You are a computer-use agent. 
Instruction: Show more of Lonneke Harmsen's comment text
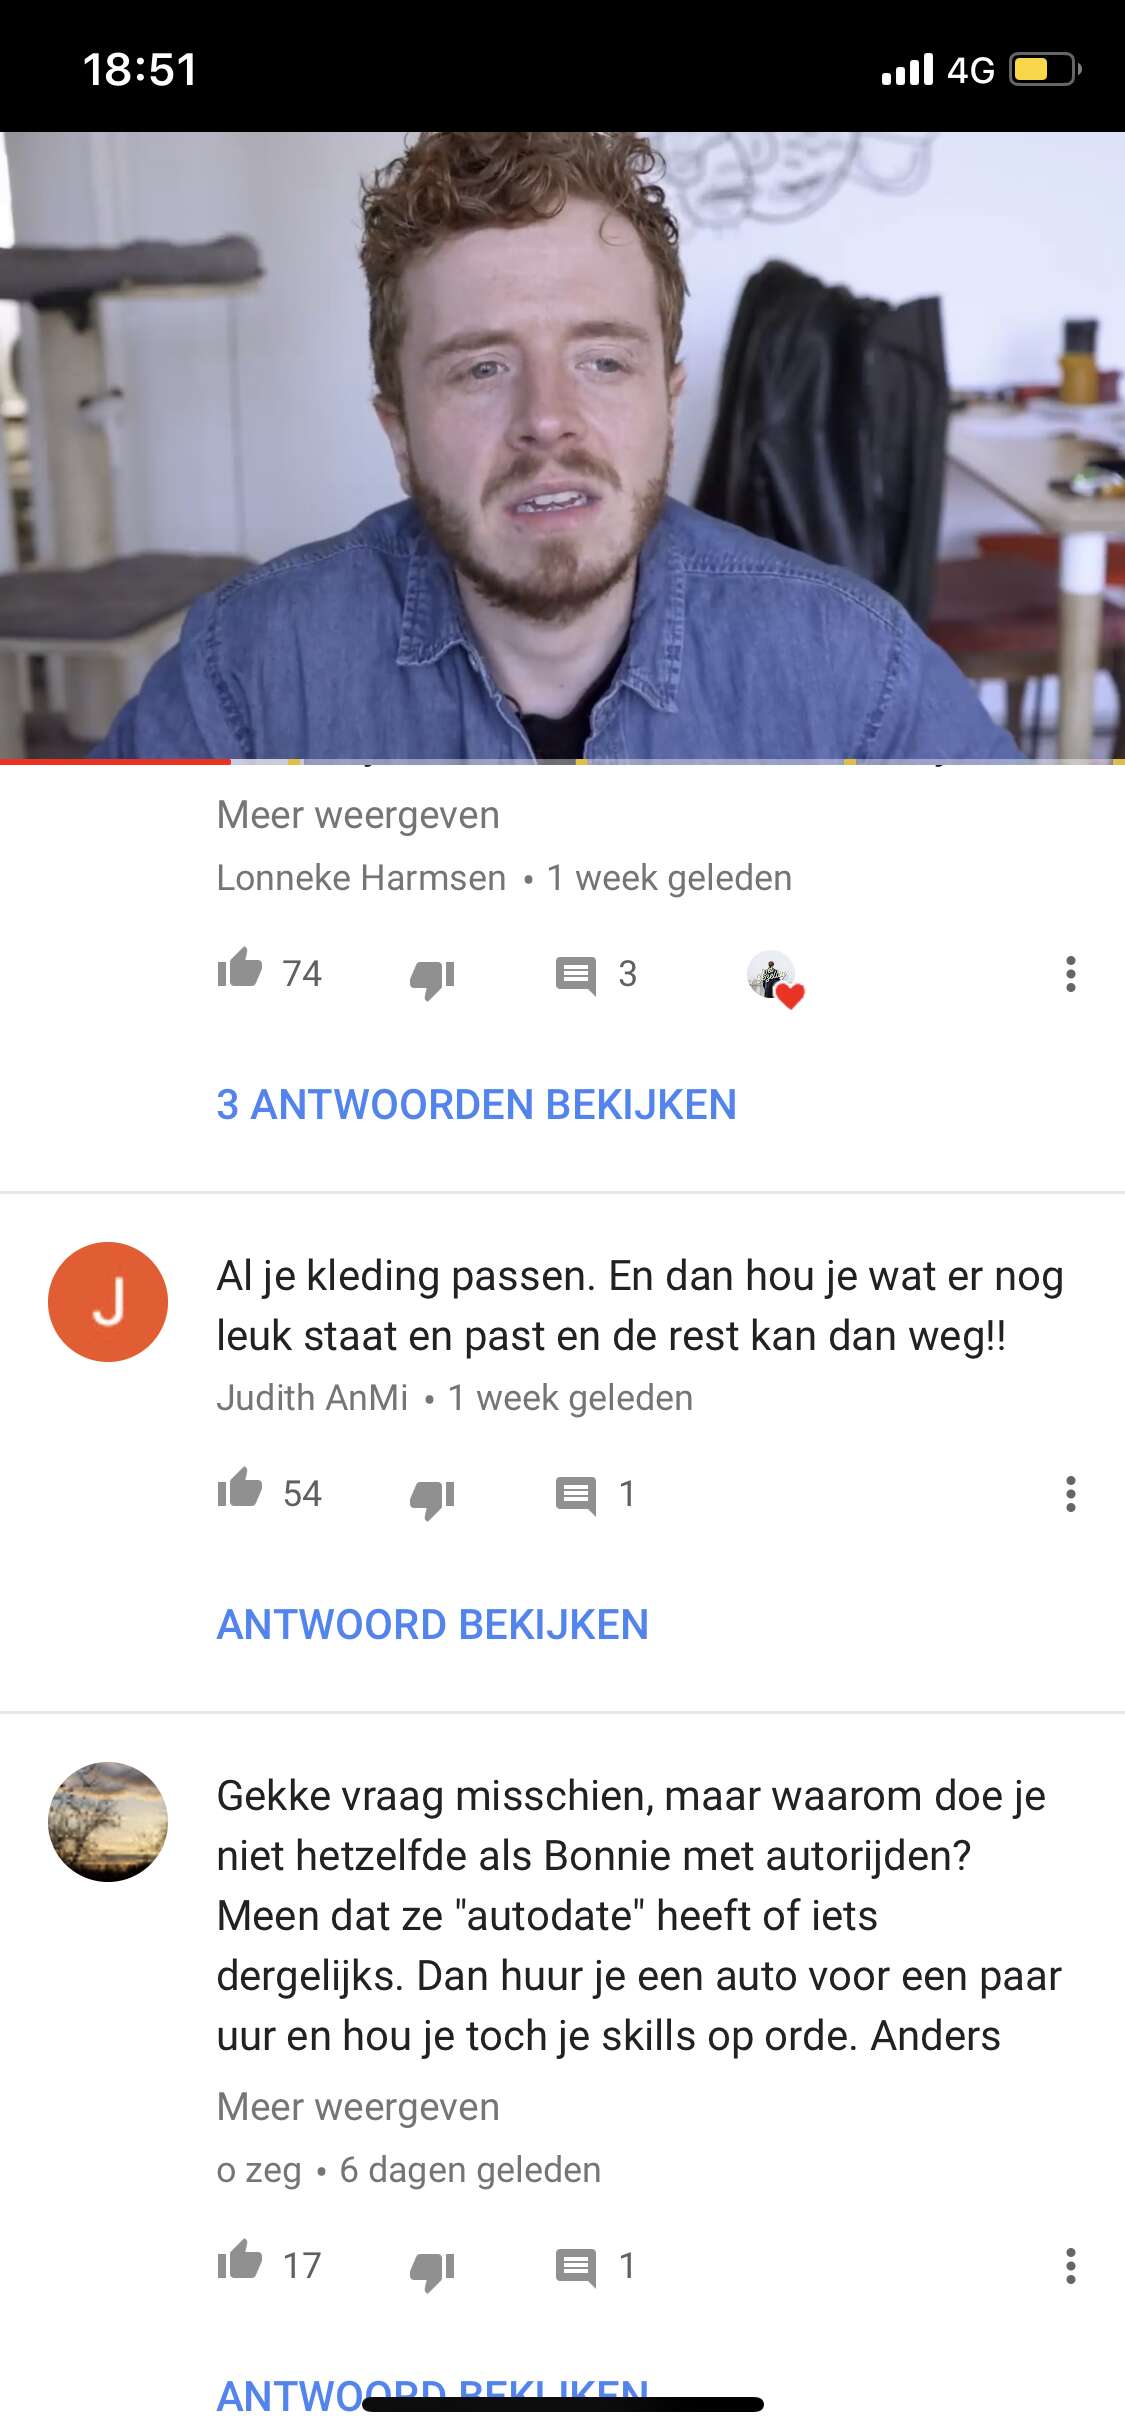click(358, 815)
